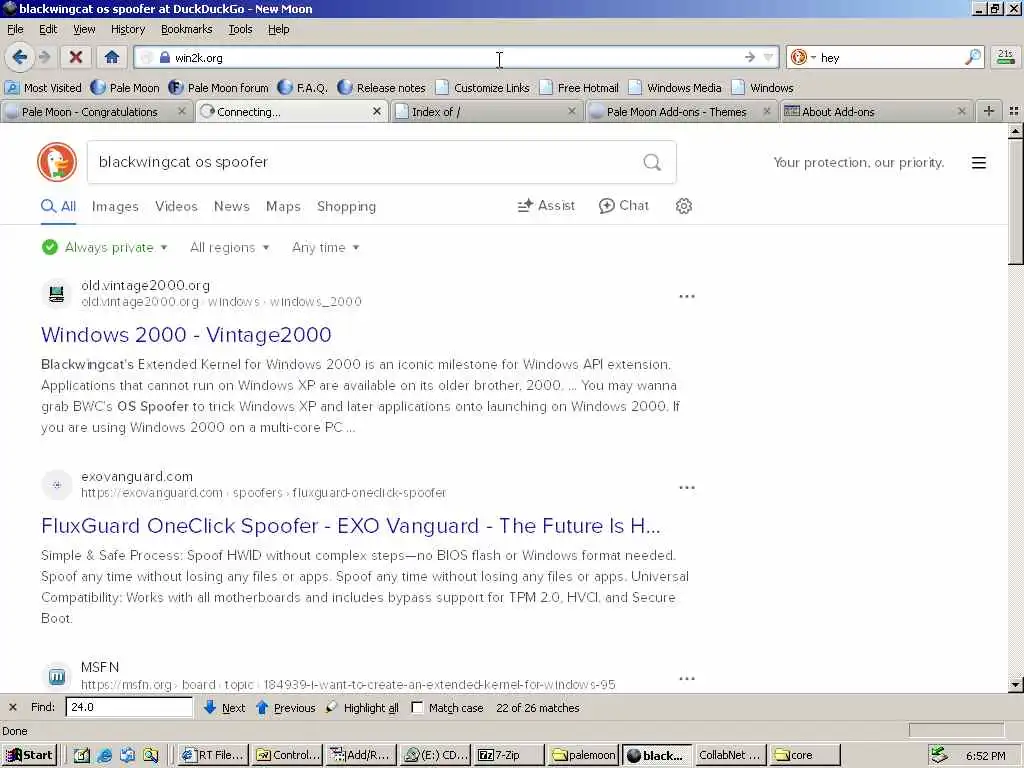1024x768 pixels.
Task: Open the F.A.Q. bookmark
Action: 302,88
